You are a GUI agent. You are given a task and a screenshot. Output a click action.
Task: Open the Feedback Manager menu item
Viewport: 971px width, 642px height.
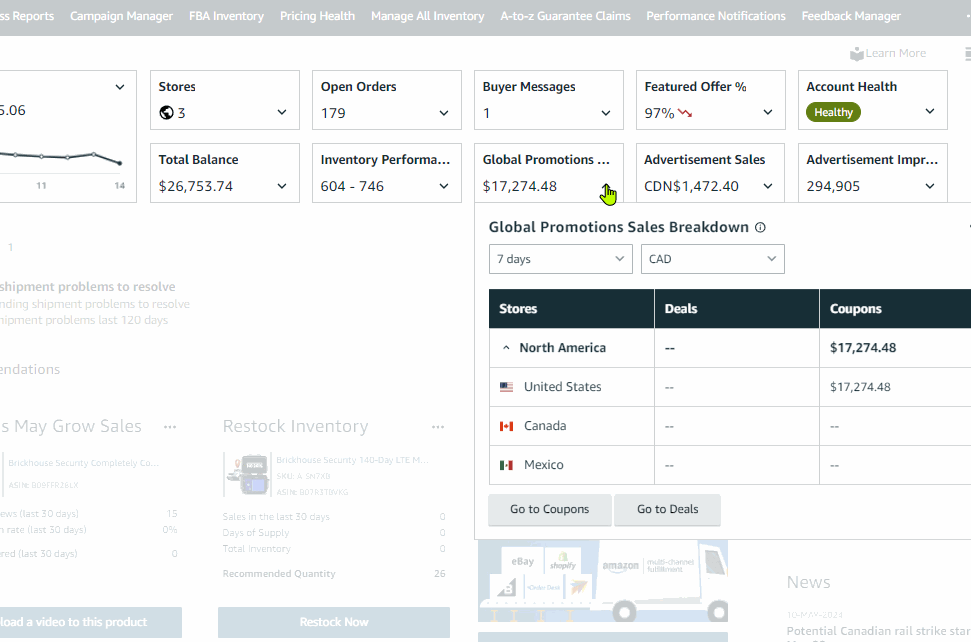pyautogui.click(x=851, y=16)
